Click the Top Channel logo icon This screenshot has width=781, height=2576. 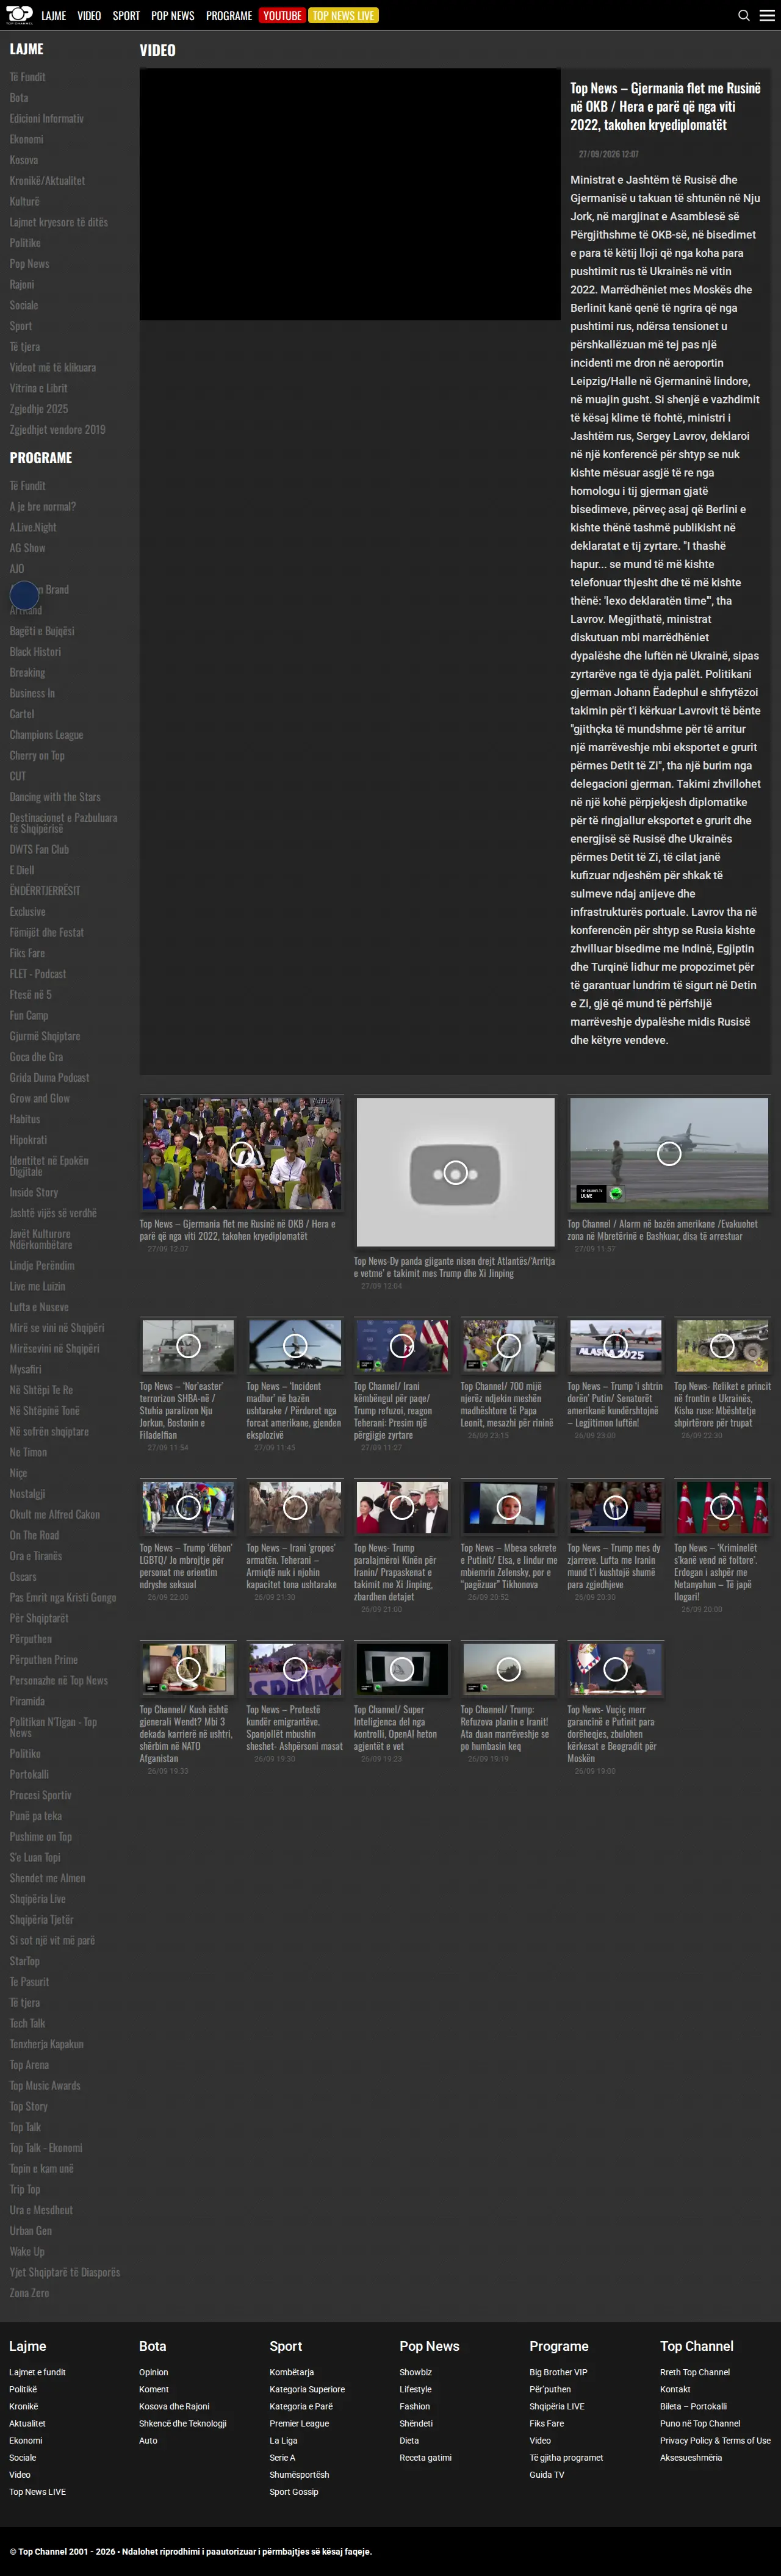point(19,15)
